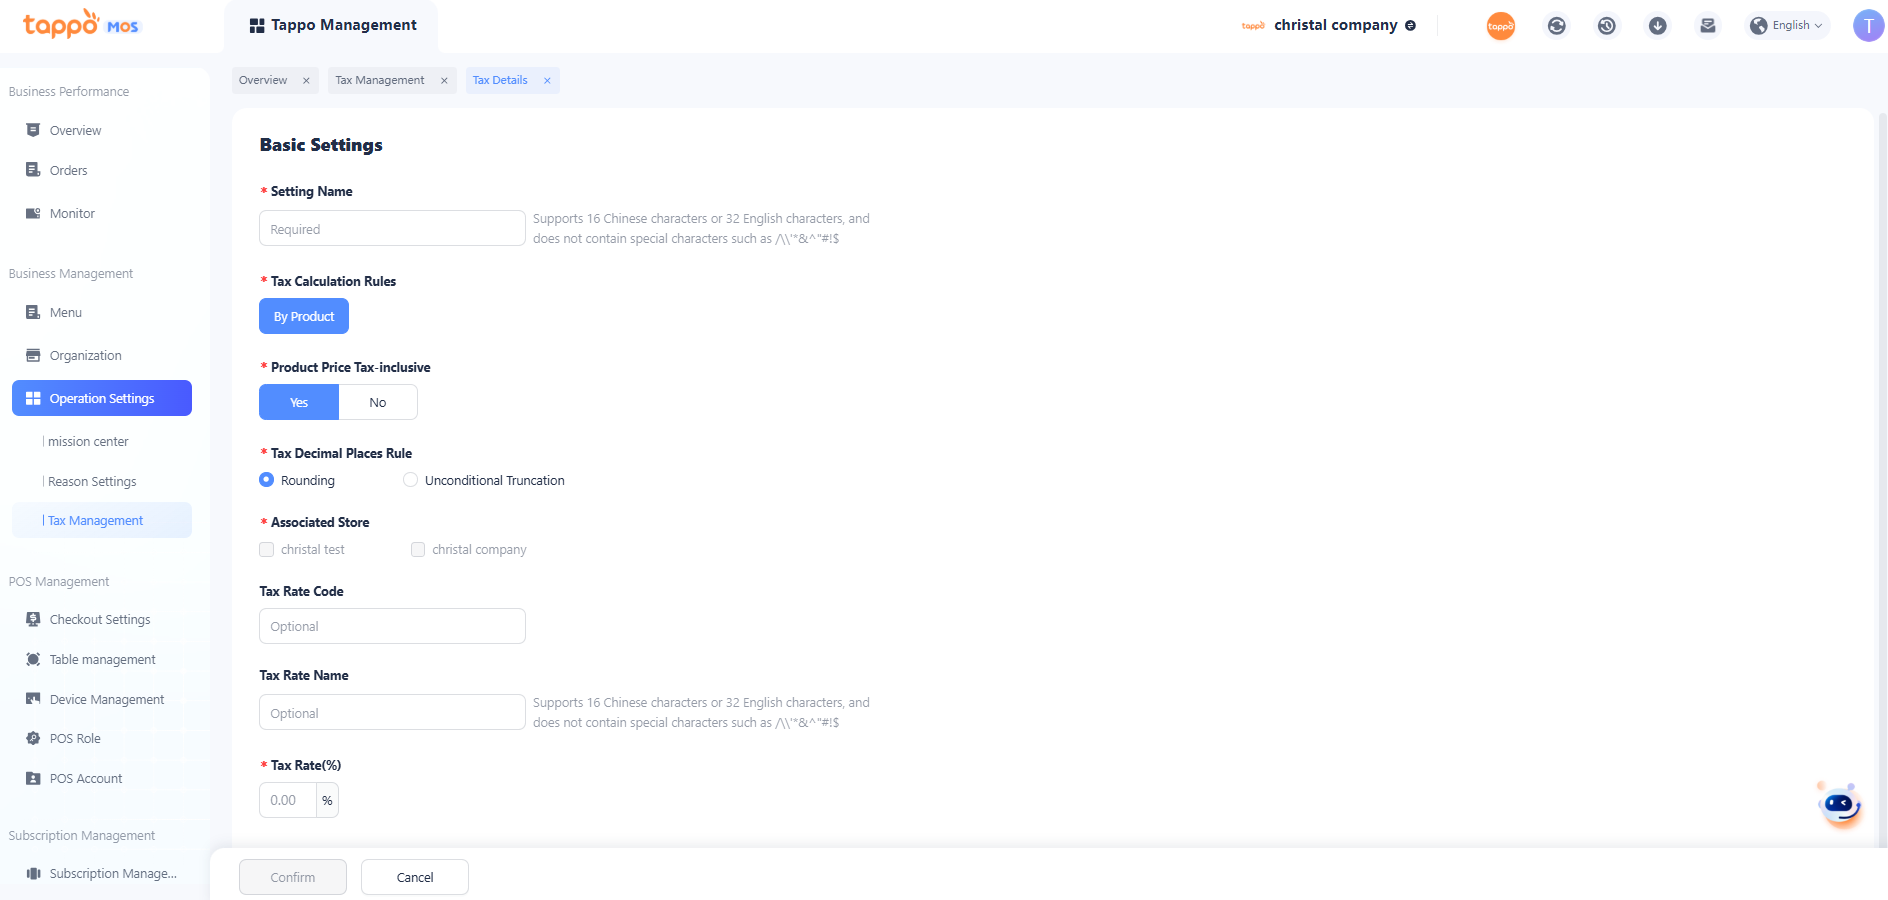
Task: Click the orange tappo round icon
Action: click(x=1500, y=26)
